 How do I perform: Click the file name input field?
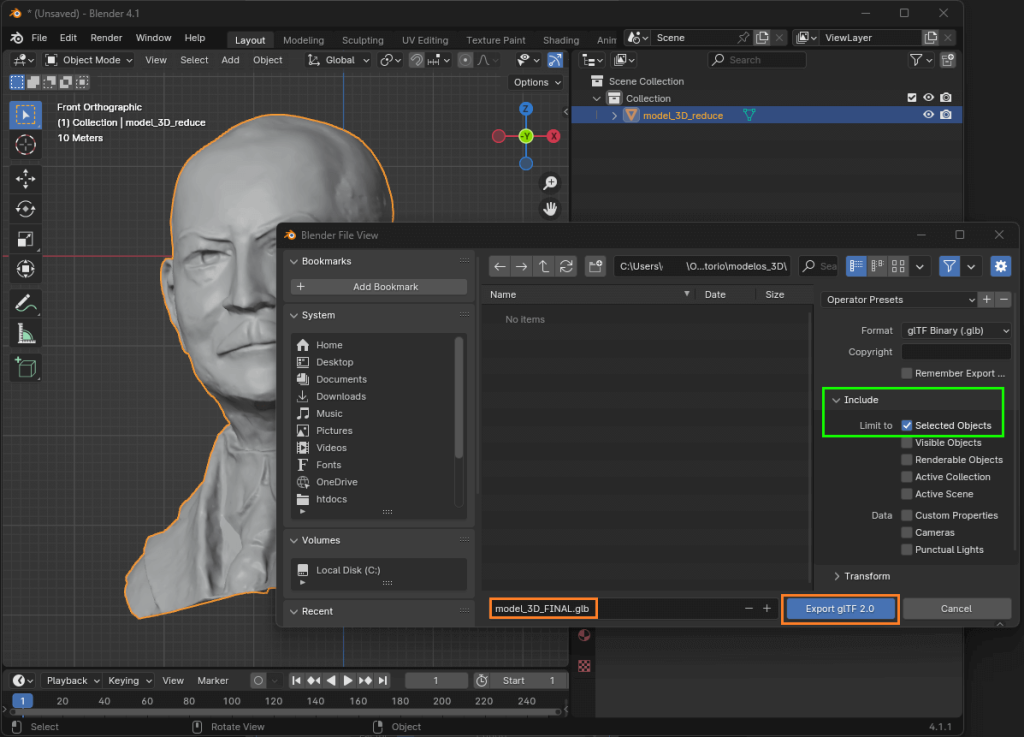point(616,608)
